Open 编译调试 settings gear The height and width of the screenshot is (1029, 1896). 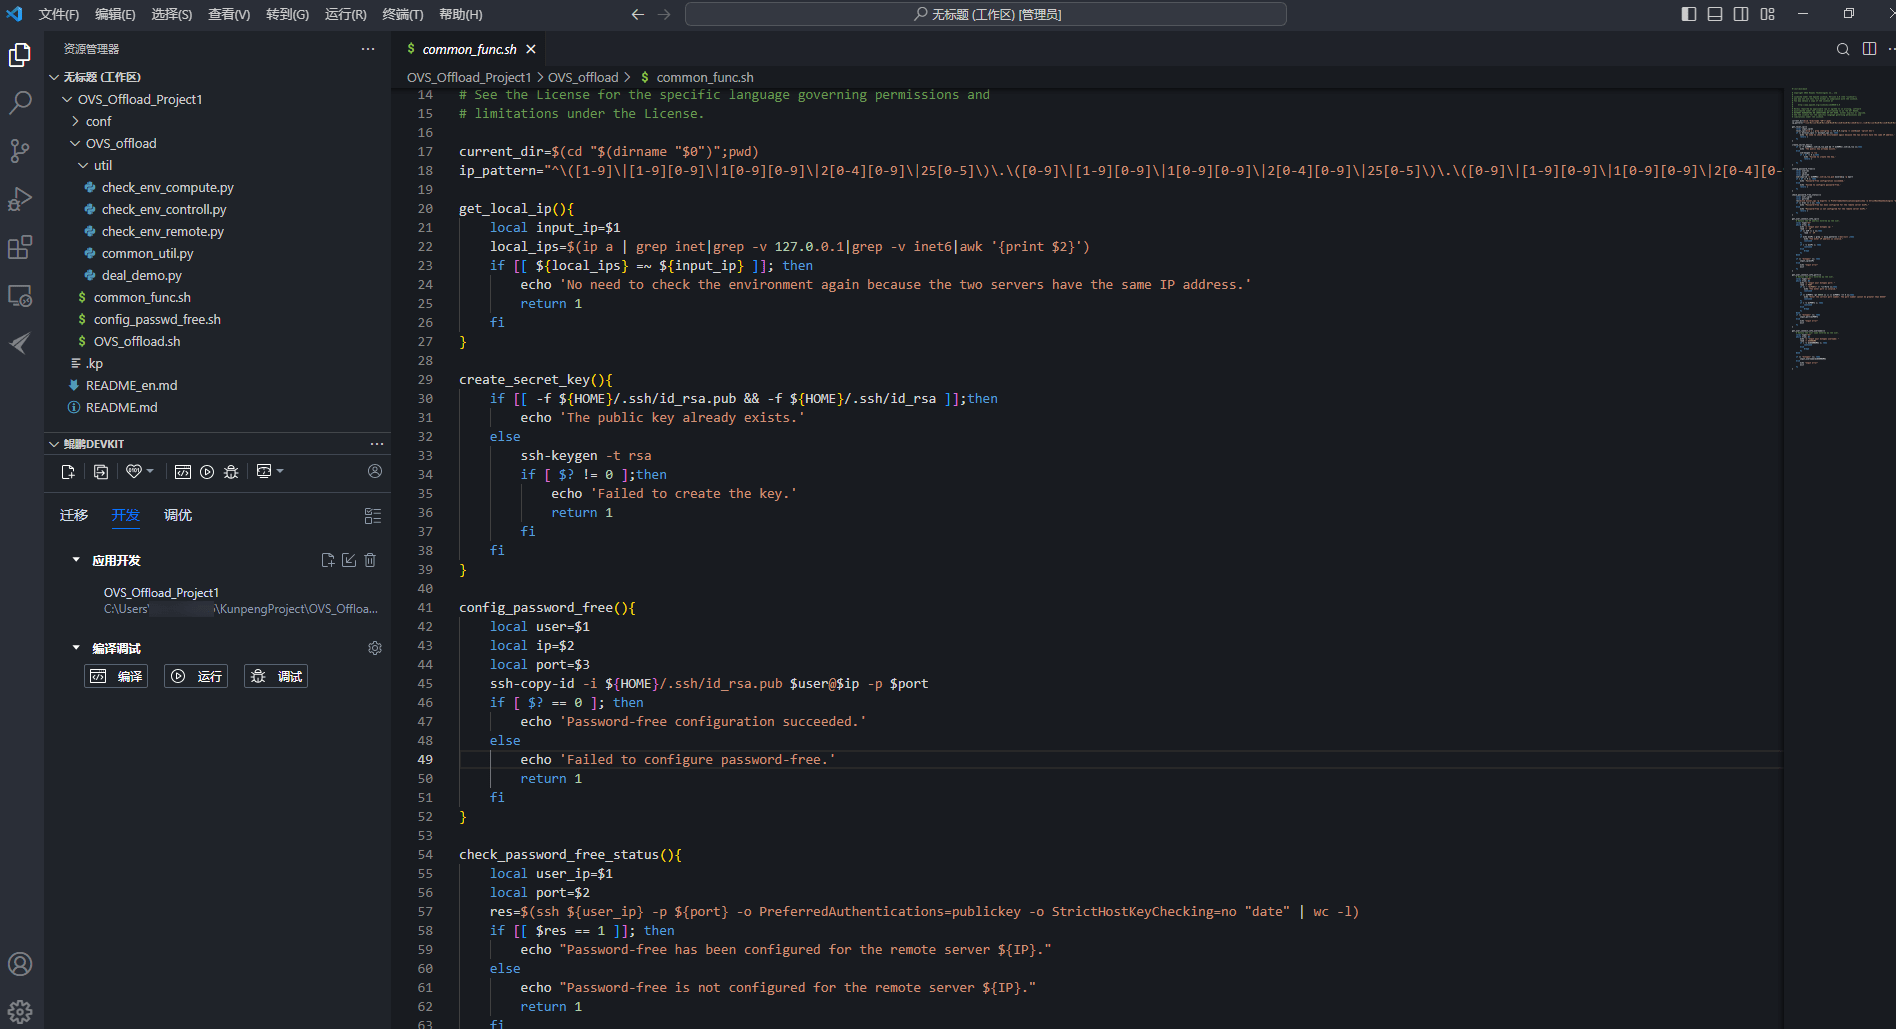click(375, 648)
